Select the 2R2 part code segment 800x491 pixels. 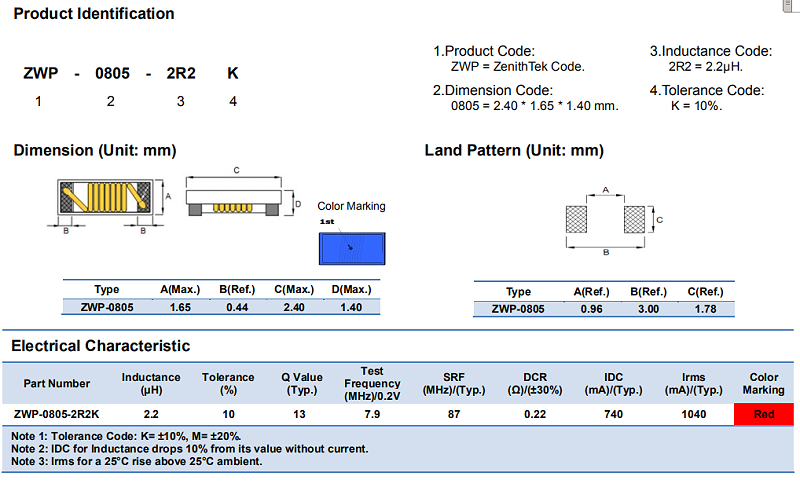(x=181, y=73)
